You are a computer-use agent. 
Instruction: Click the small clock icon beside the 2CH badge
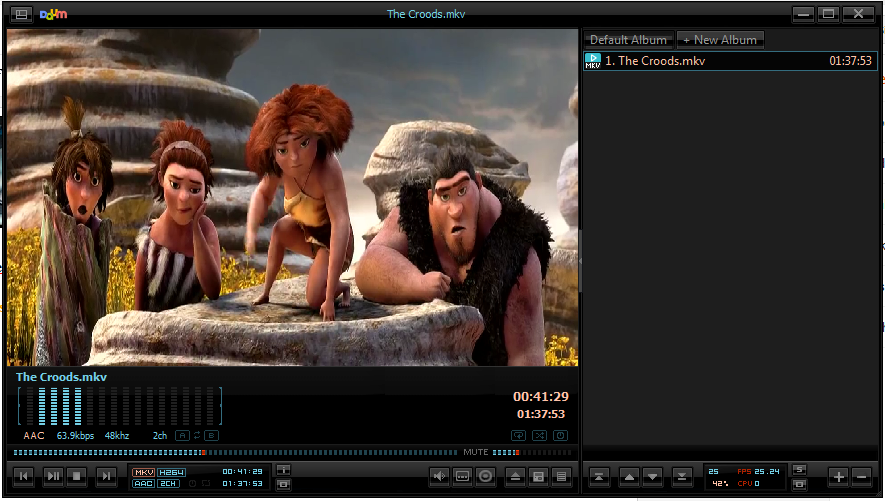coord(192,484)
